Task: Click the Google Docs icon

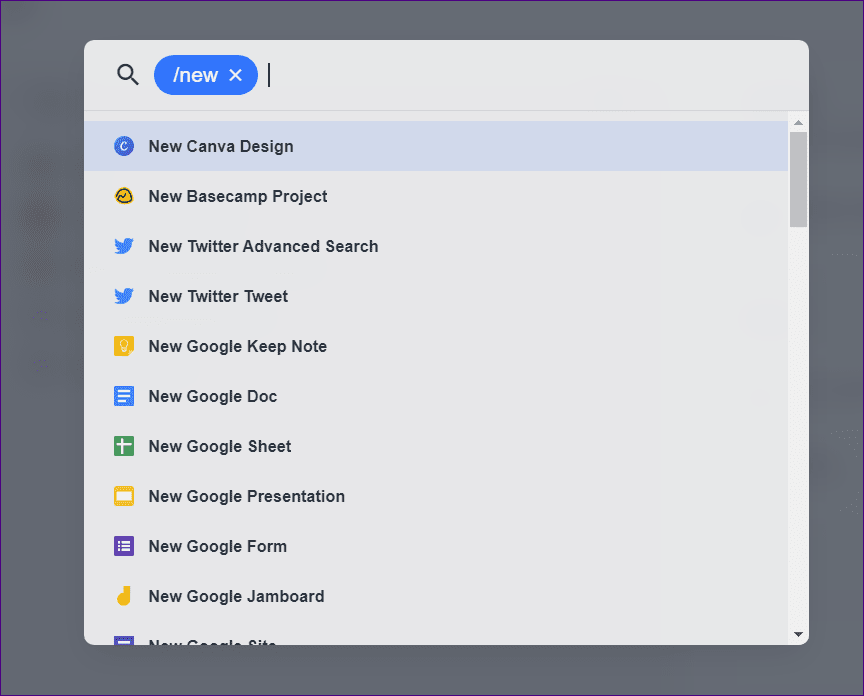Action: click(x=124, y=396)
